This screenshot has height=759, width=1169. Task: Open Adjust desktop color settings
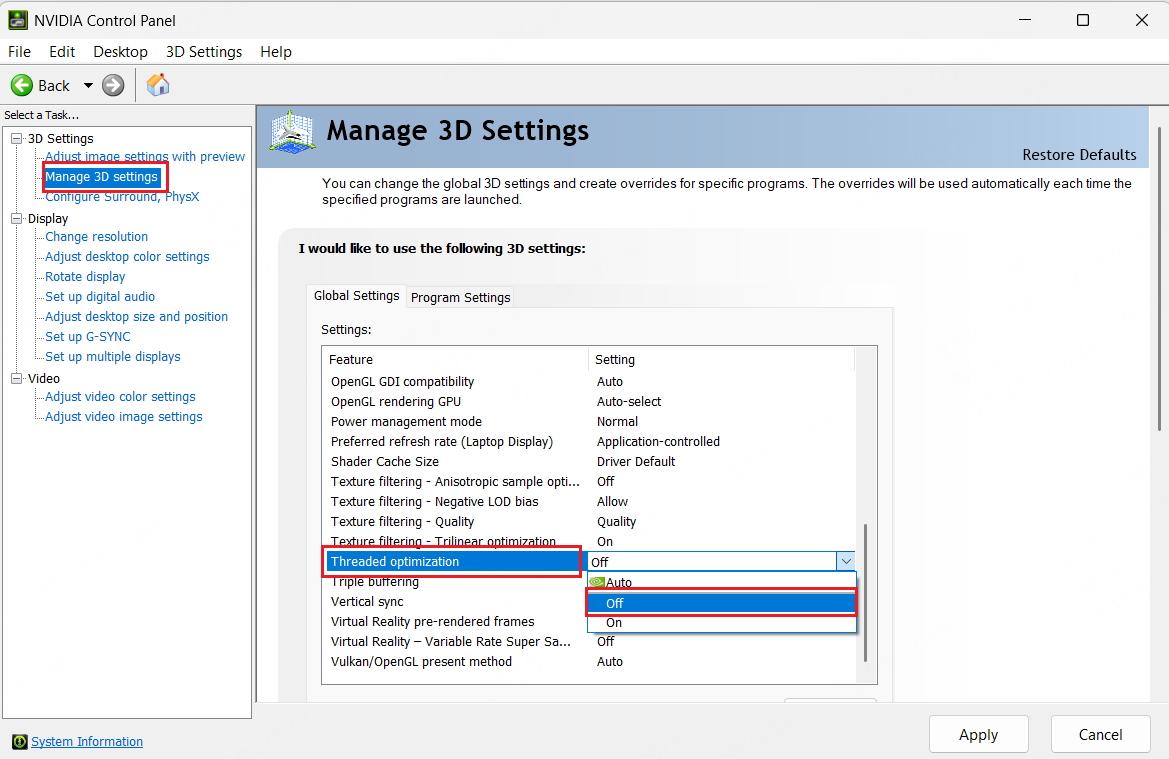tap(127, 256)
